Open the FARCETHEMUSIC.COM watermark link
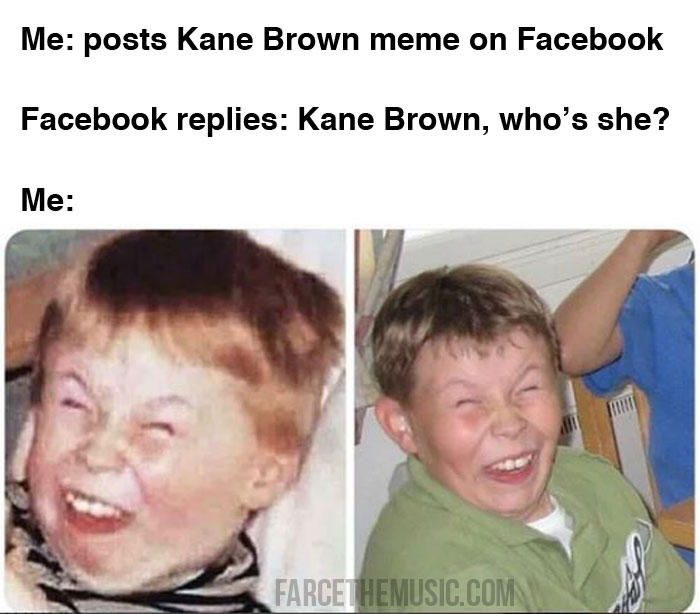This screenshot has height=614, width=700. point(395,593)
